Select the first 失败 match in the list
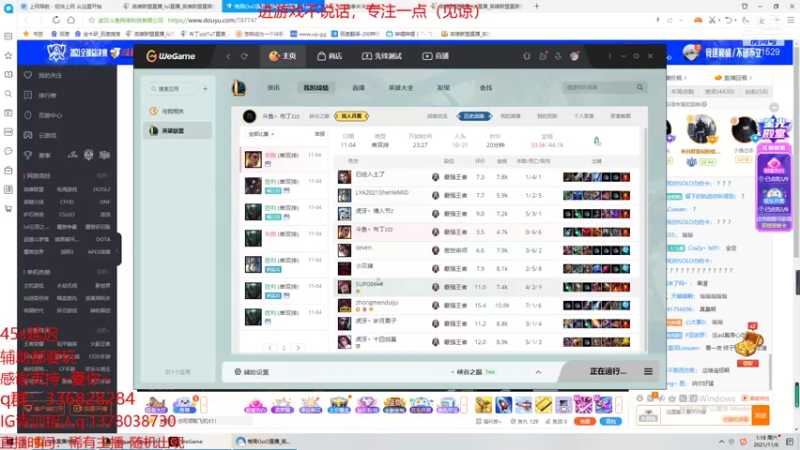 tap(284, 159)
